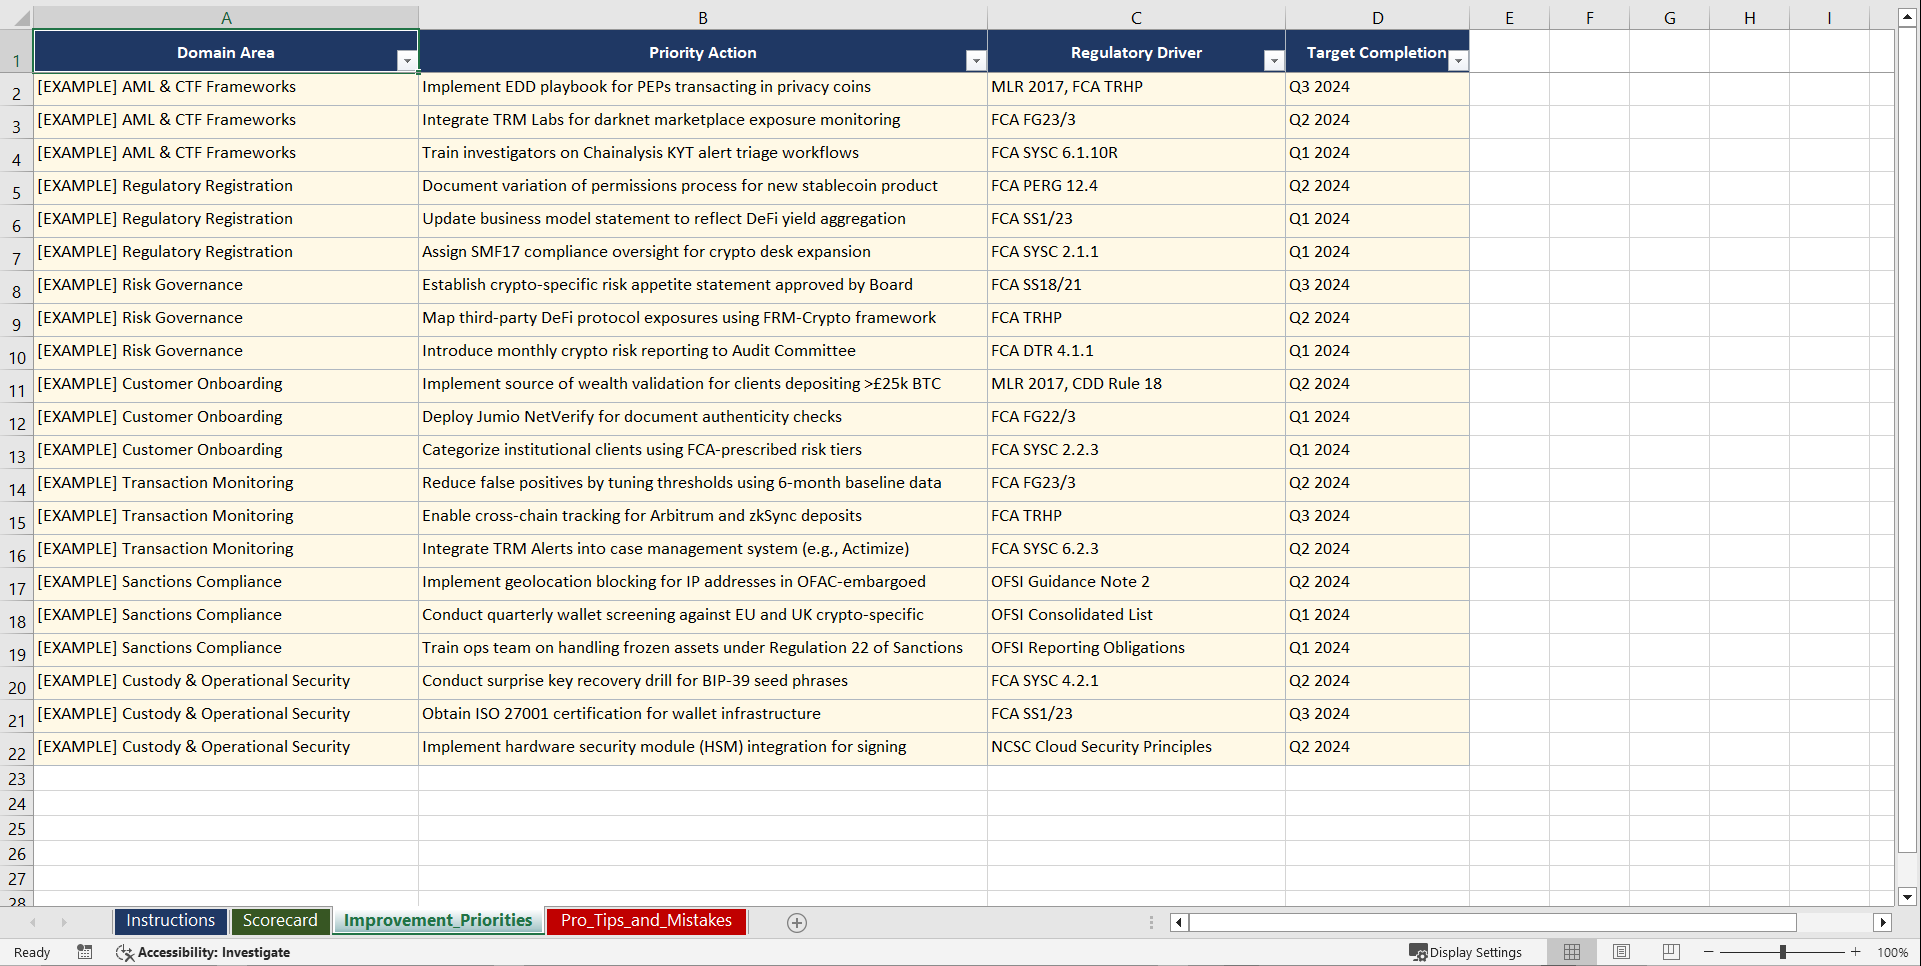Click the previous sheet navigation arrow
The height and width of the screenshot is (966, 1921).
click(35, 922)
